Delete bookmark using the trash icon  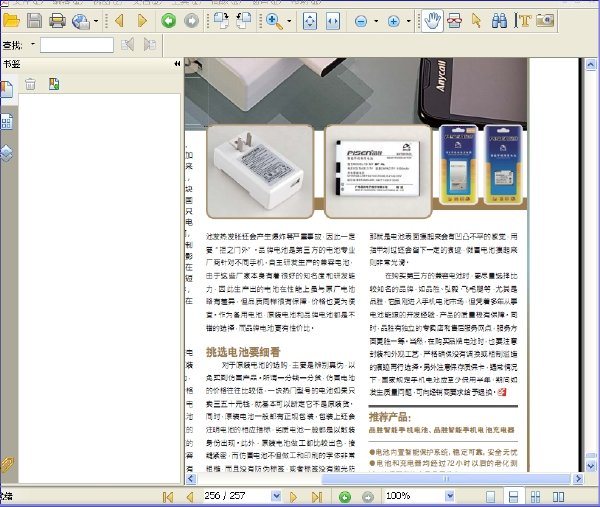point(30,84)
